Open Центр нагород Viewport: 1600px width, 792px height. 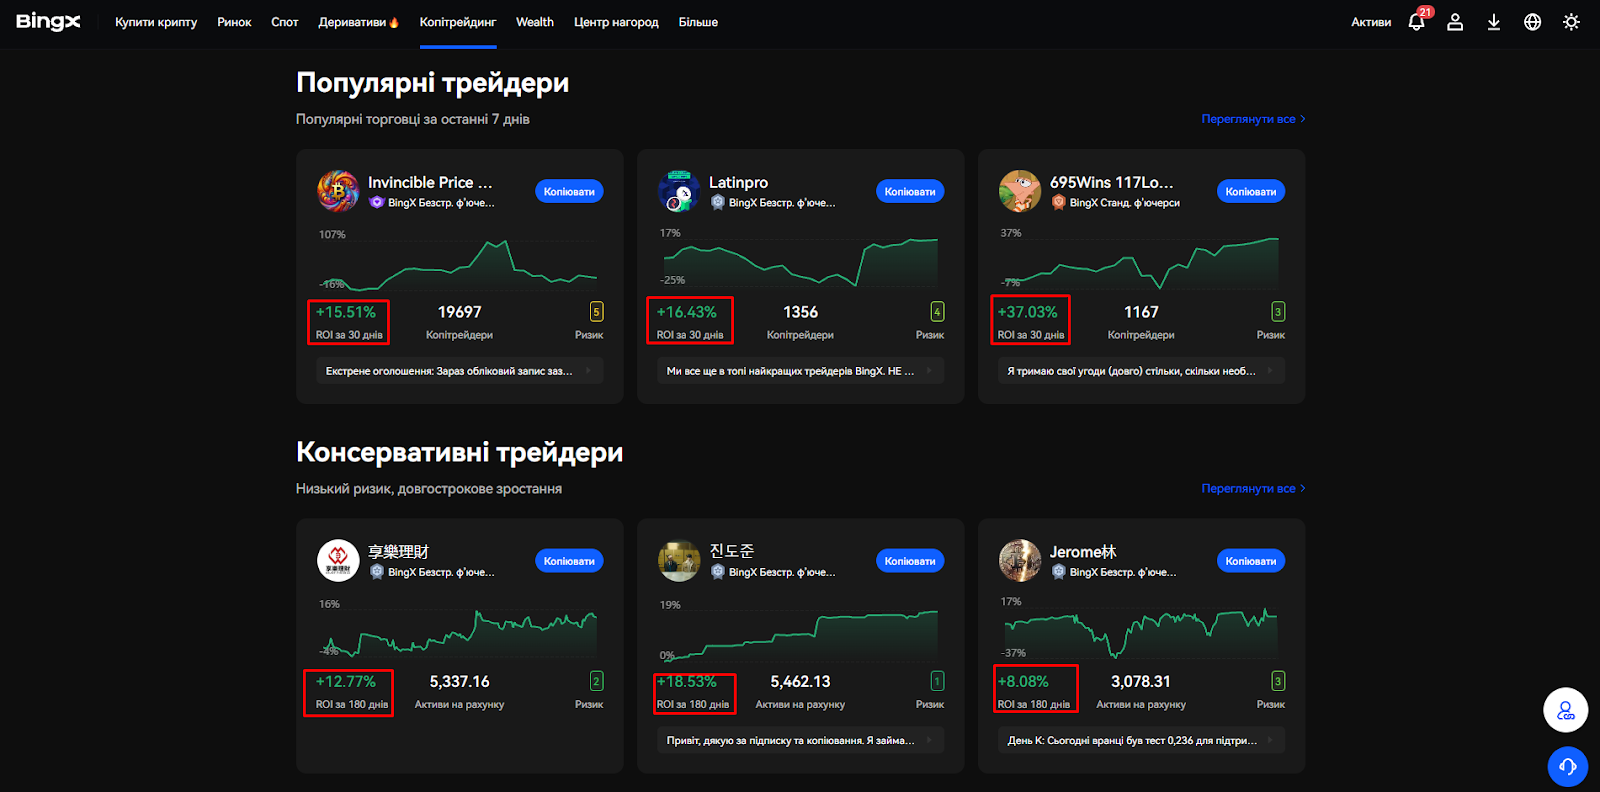(616, 22)
